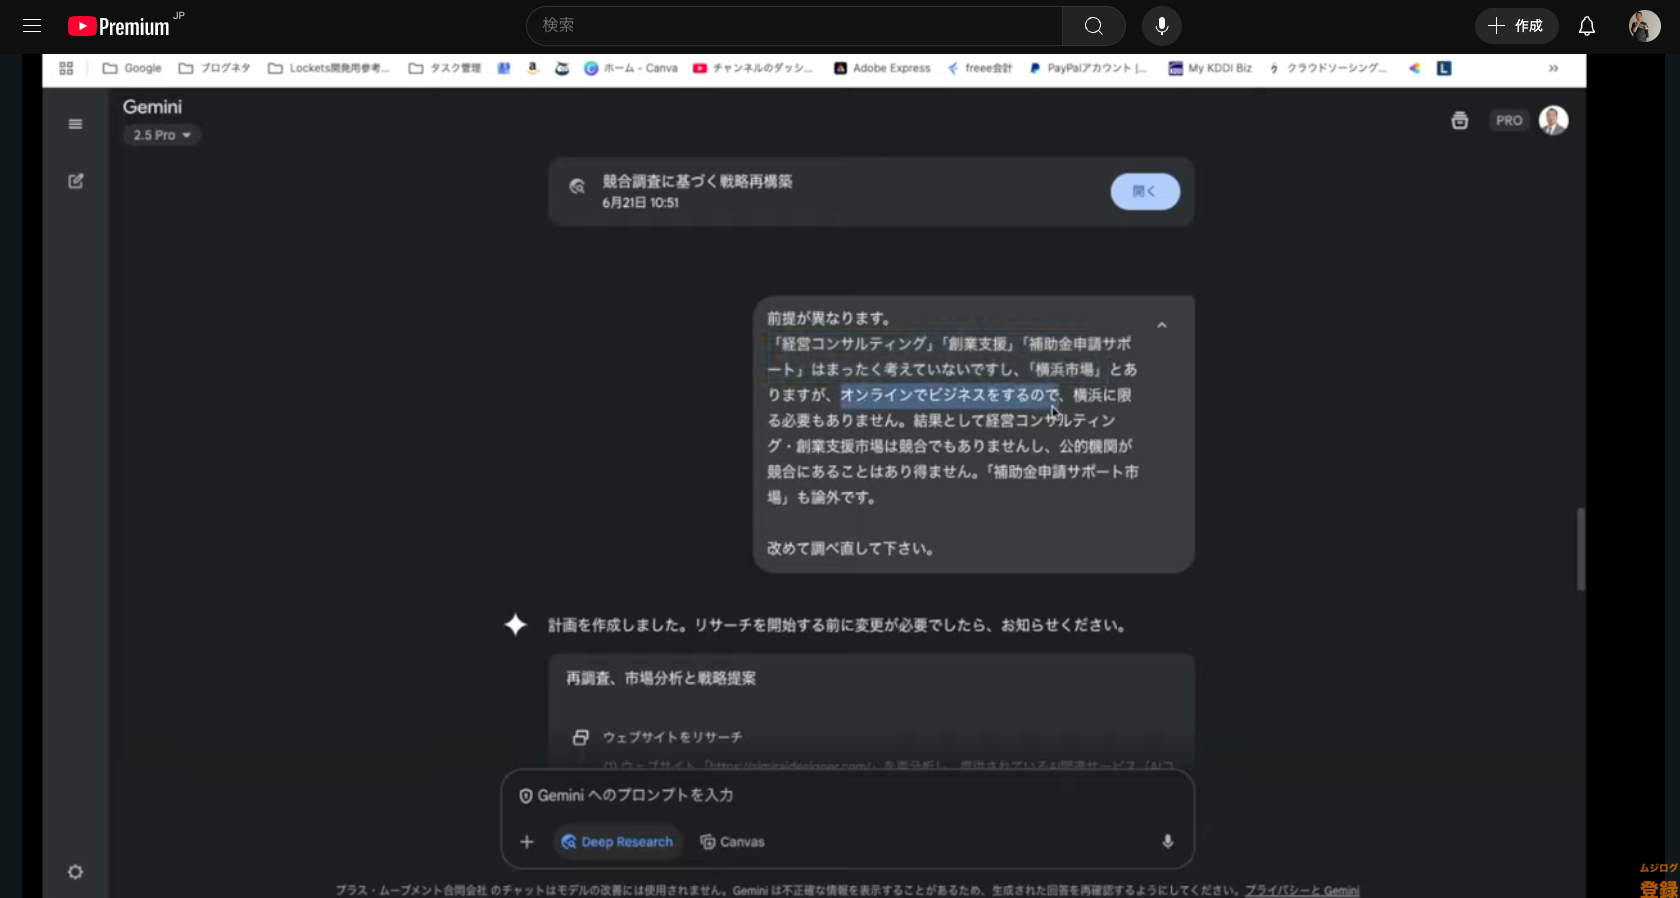Screen dimensions: 1680x898
Task: Open the Adobe Express bookmark
Action: click(882, 68)
